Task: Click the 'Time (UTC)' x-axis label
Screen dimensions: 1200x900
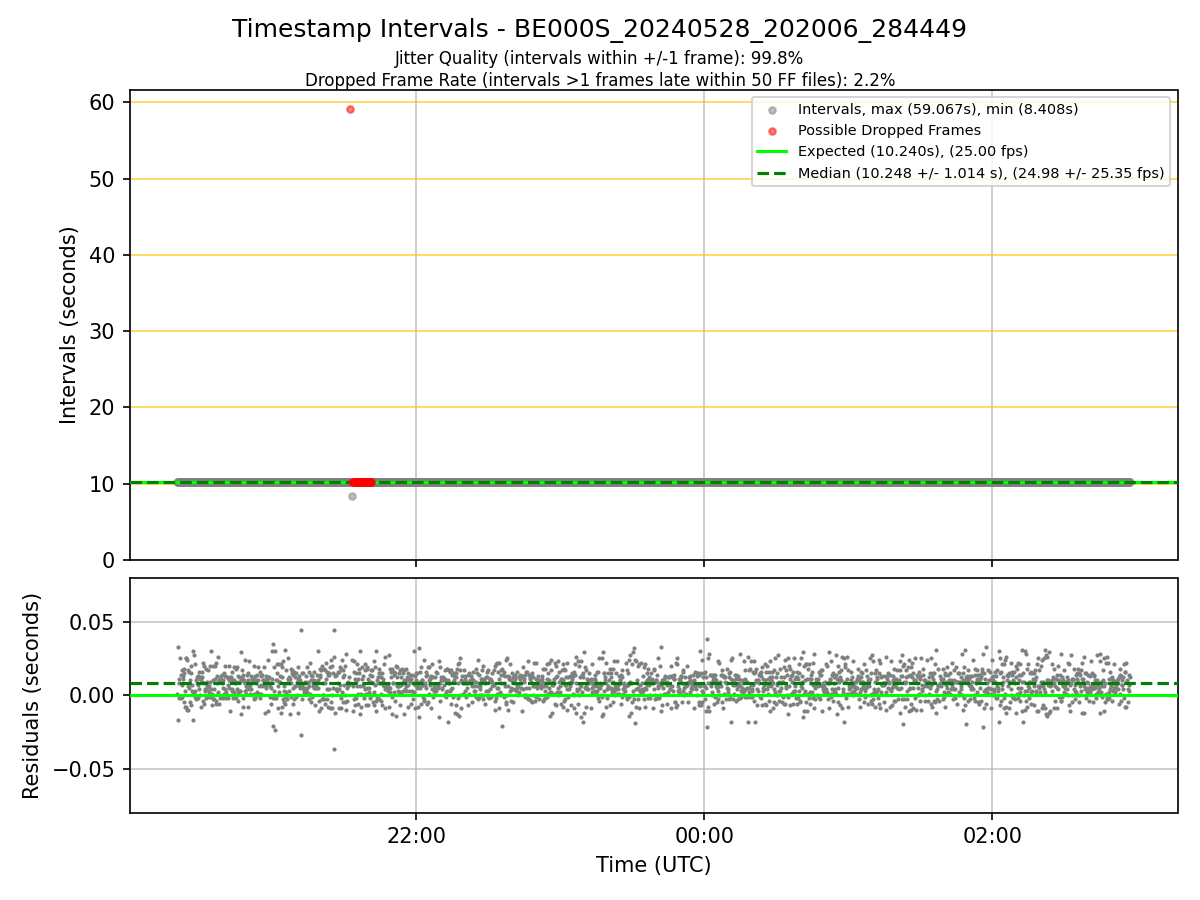Action: pyautogui.click(x=653, y=865)
